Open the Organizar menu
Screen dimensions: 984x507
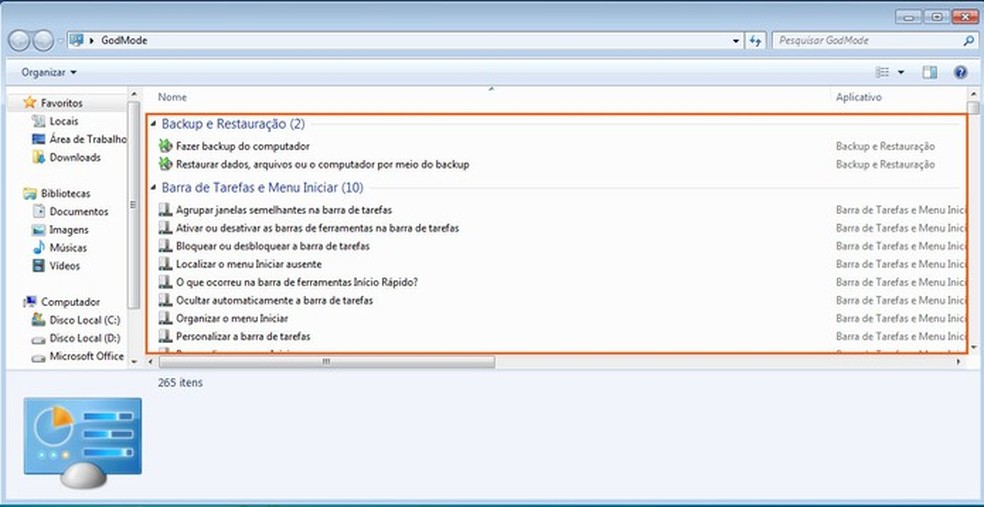click(x=49, y=73)
